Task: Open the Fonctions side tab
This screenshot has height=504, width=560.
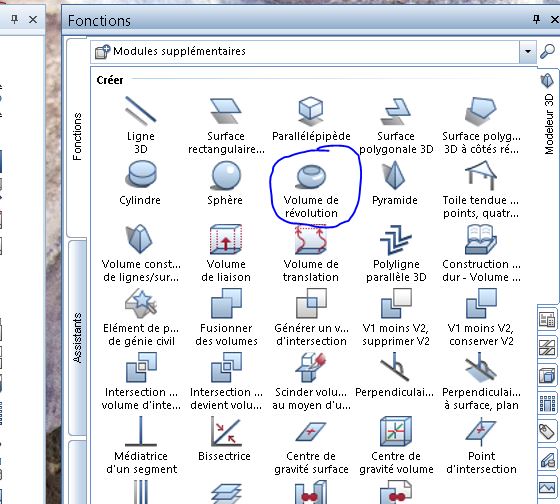Action: [77, 136]
